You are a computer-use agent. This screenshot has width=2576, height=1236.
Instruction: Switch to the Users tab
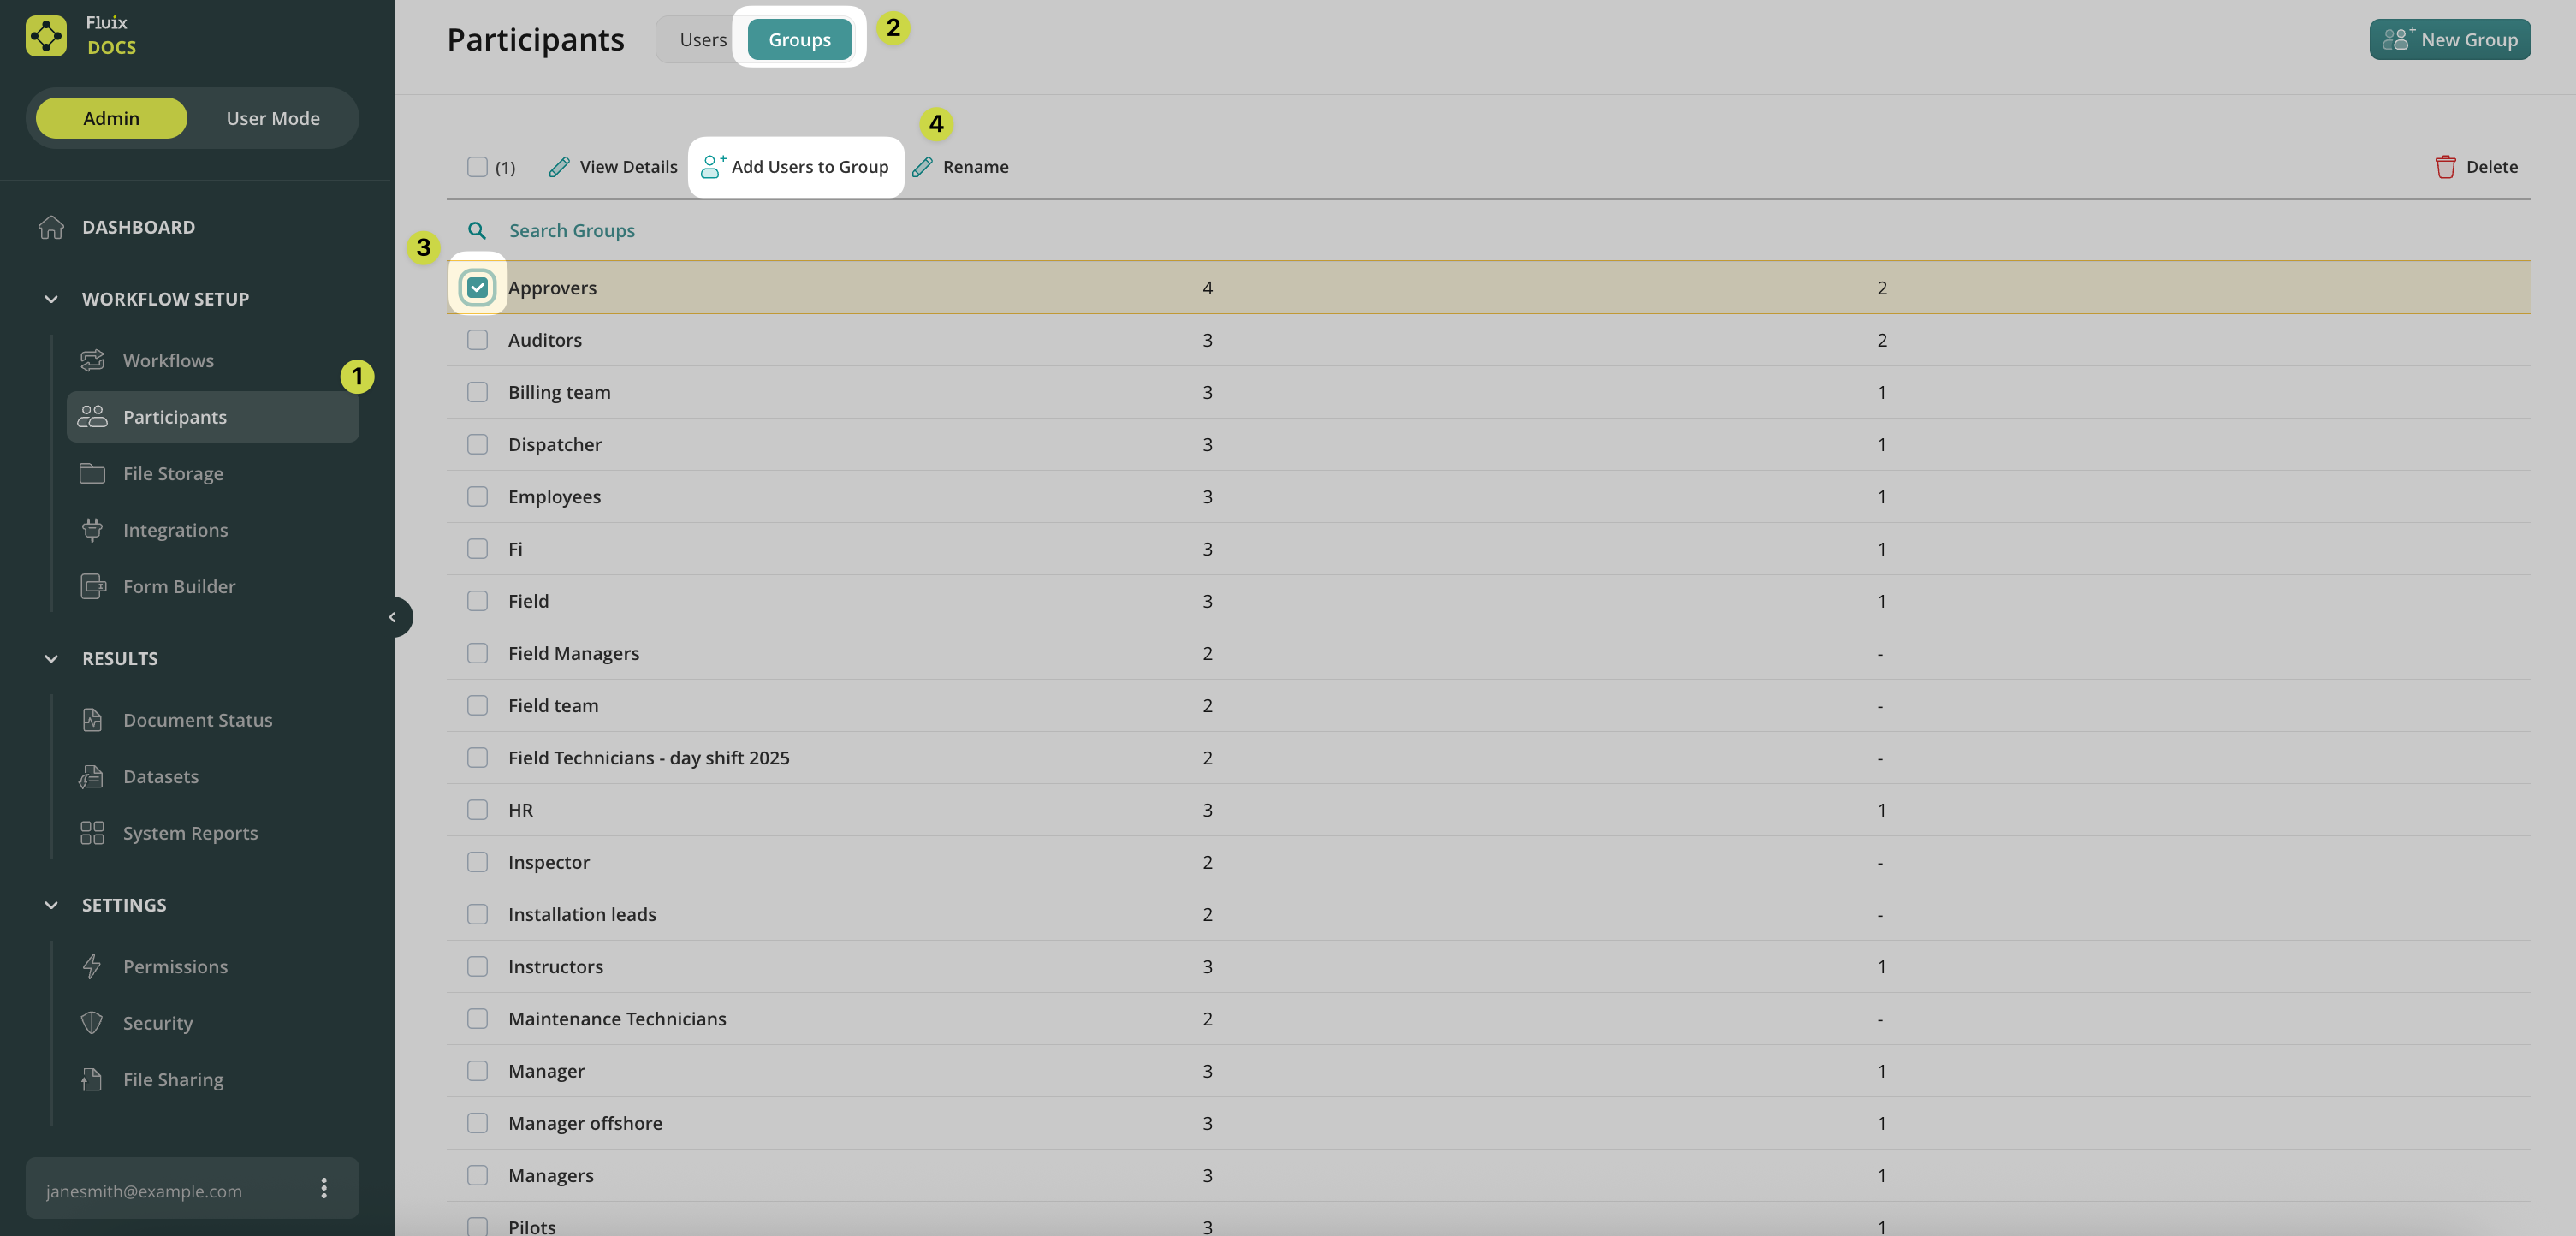[702, 40]
